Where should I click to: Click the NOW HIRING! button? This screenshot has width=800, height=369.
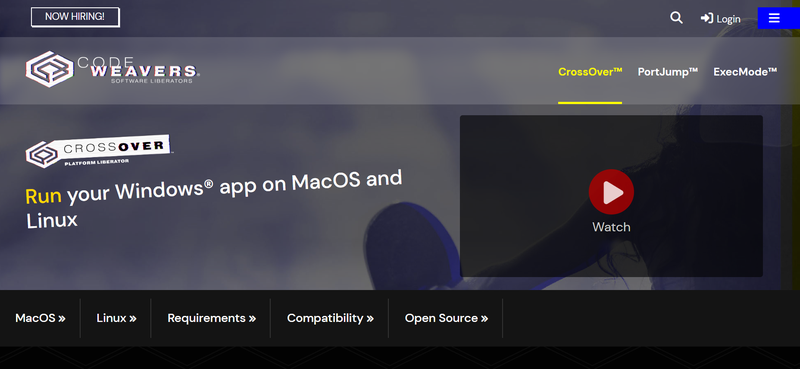(x=75, y=17)
